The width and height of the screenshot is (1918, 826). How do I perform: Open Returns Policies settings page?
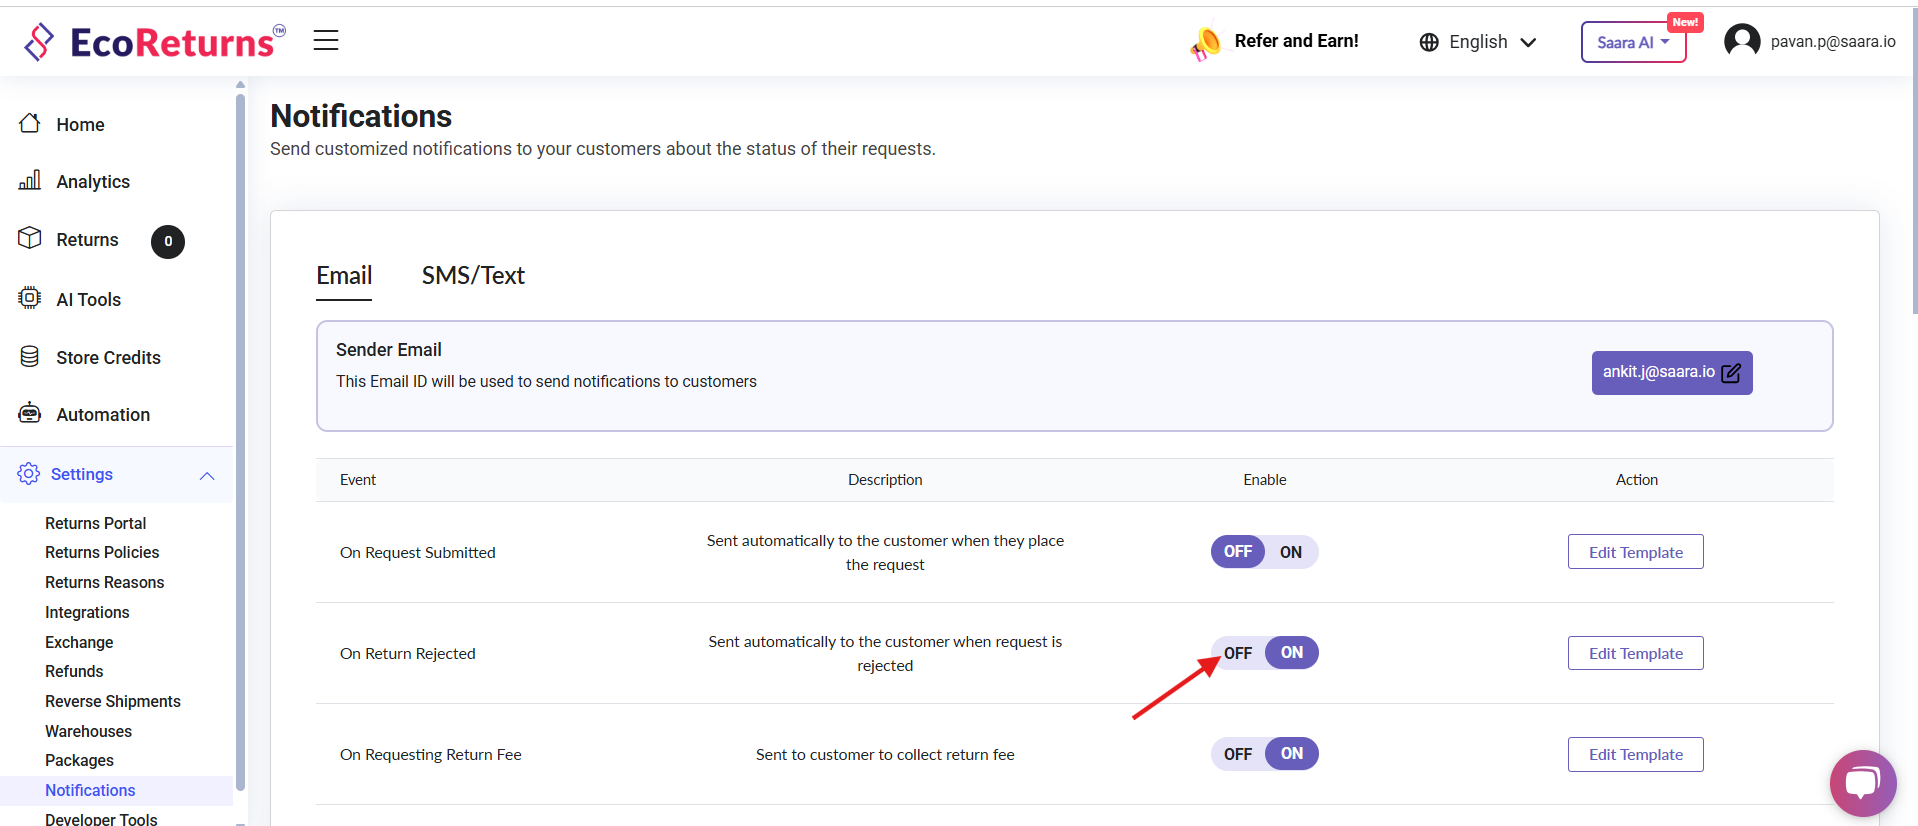click(102, 552)
